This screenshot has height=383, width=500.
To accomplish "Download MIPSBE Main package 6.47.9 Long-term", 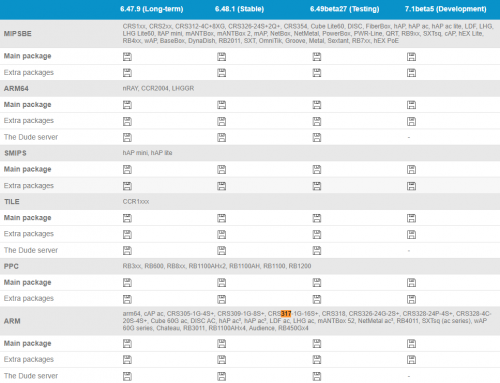I will (127, 57).
